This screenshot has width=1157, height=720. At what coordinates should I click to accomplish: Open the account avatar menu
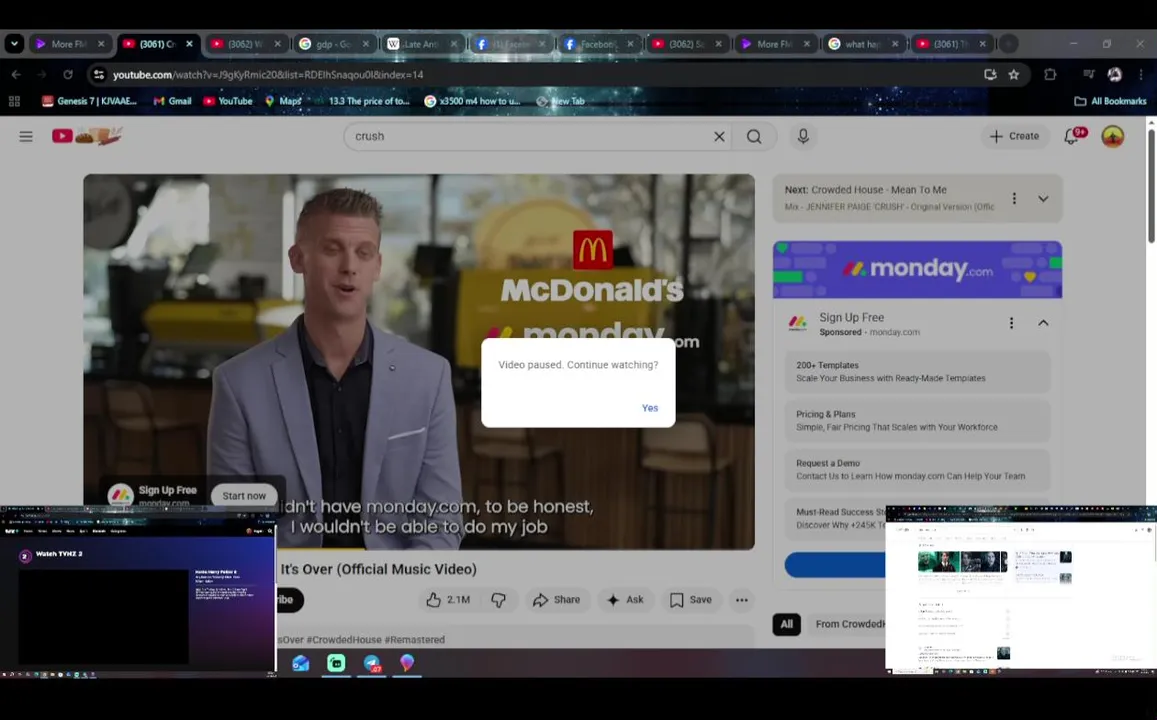(x=1112, y=136)
